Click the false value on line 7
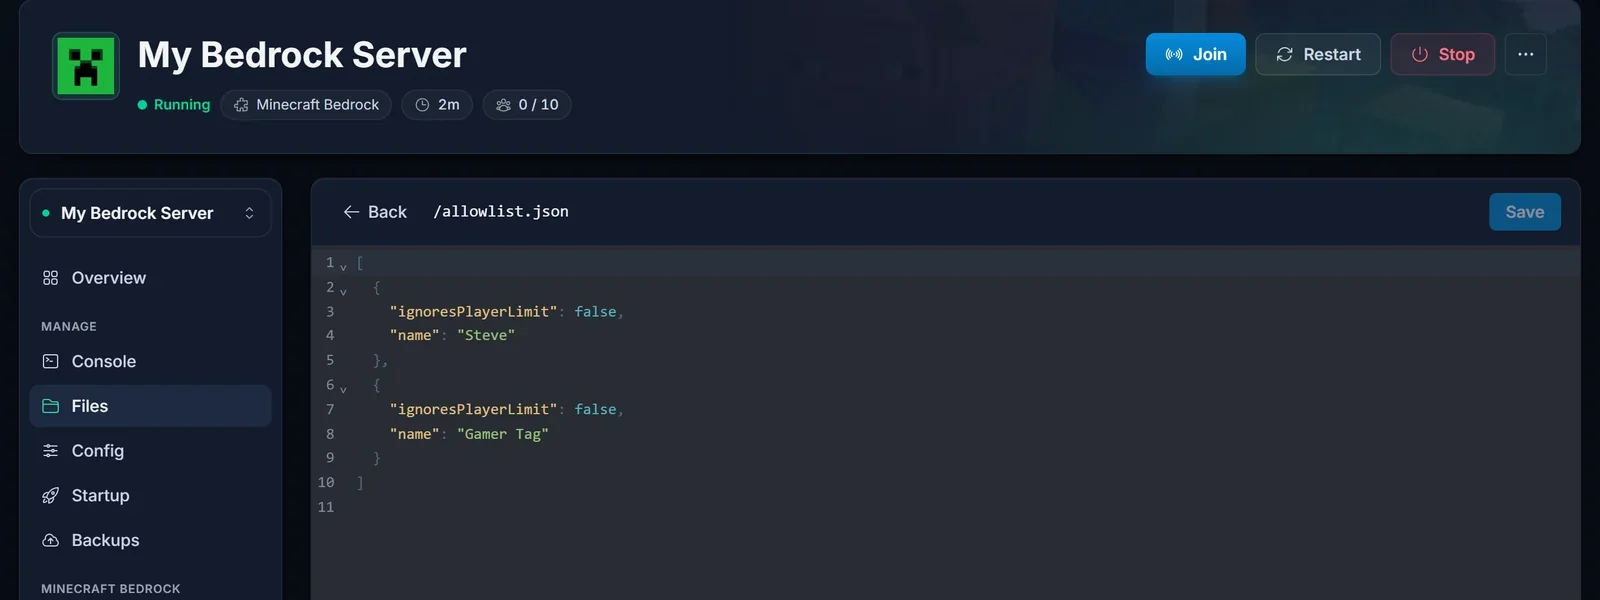 (595, 410)
